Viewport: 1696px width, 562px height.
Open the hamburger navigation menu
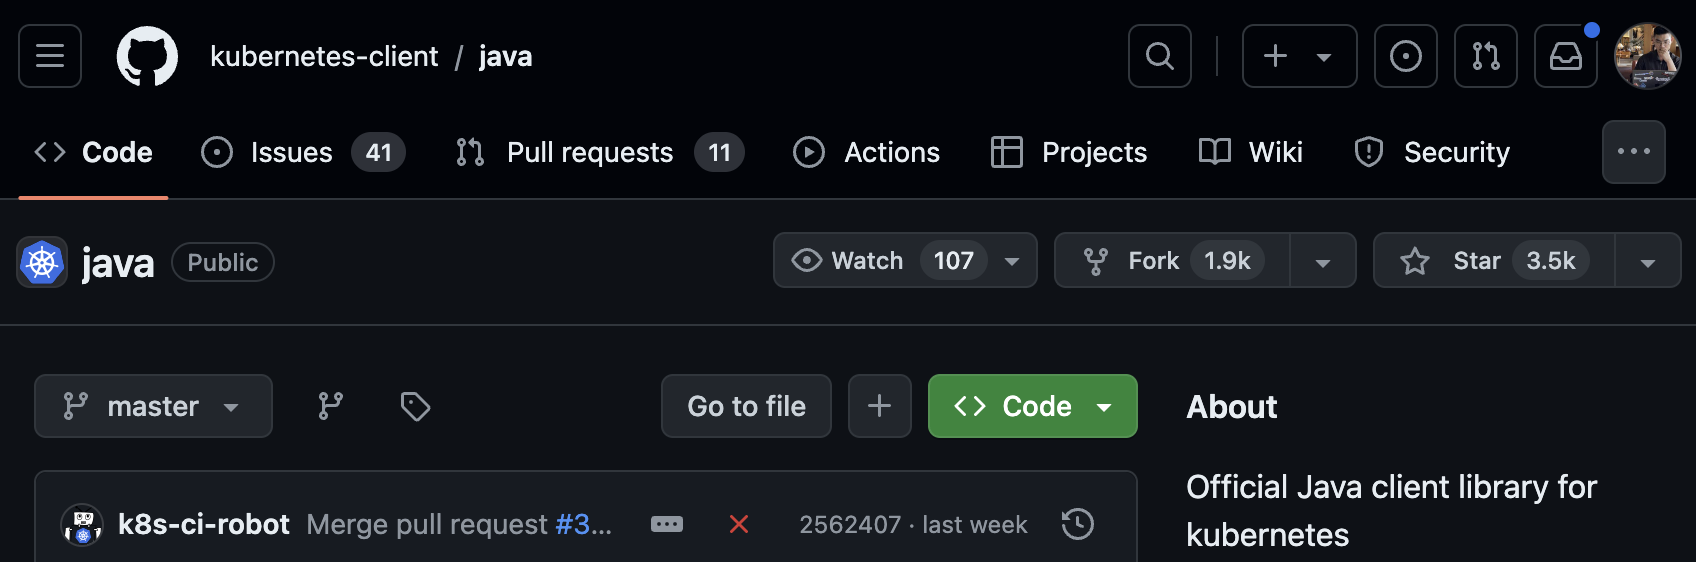(x=50, y=56)
